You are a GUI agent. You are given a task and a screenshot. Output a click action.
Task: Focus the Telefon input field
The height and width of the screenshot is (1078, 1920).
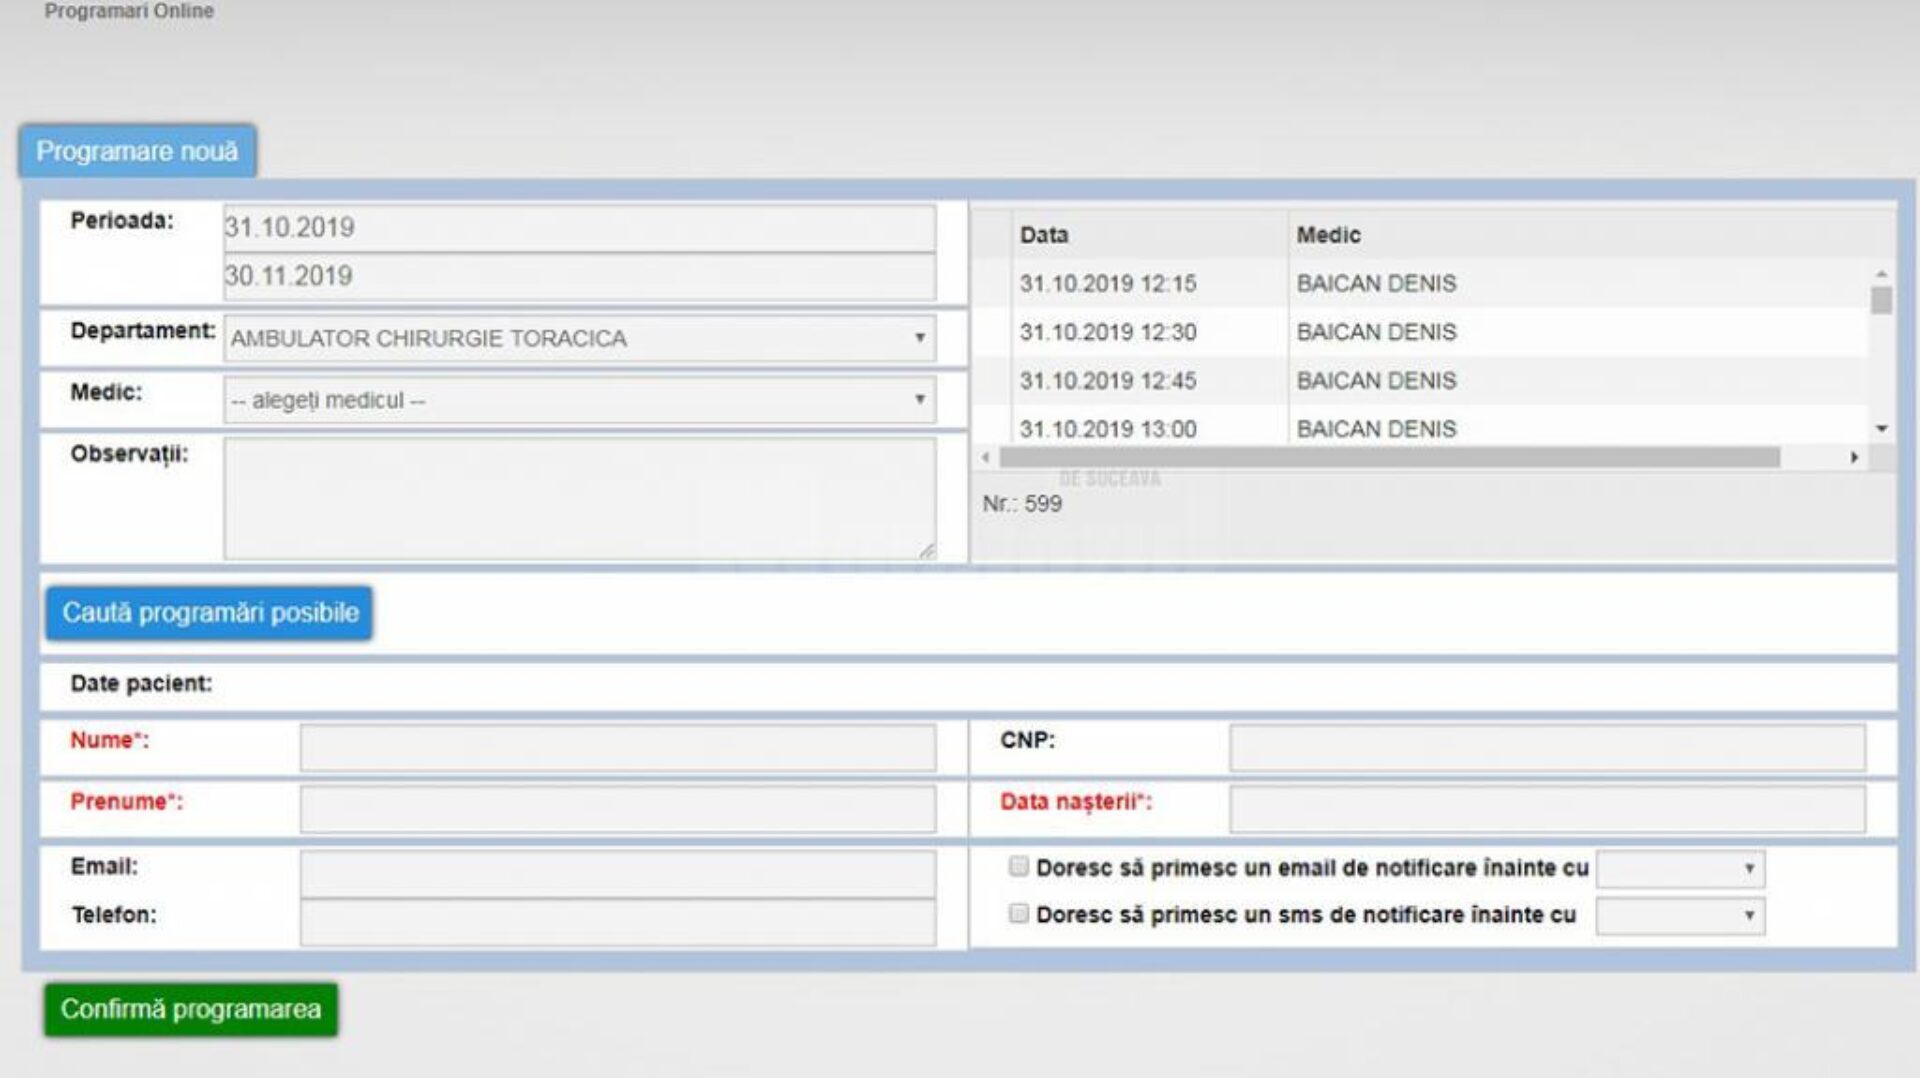click(618, 922)
